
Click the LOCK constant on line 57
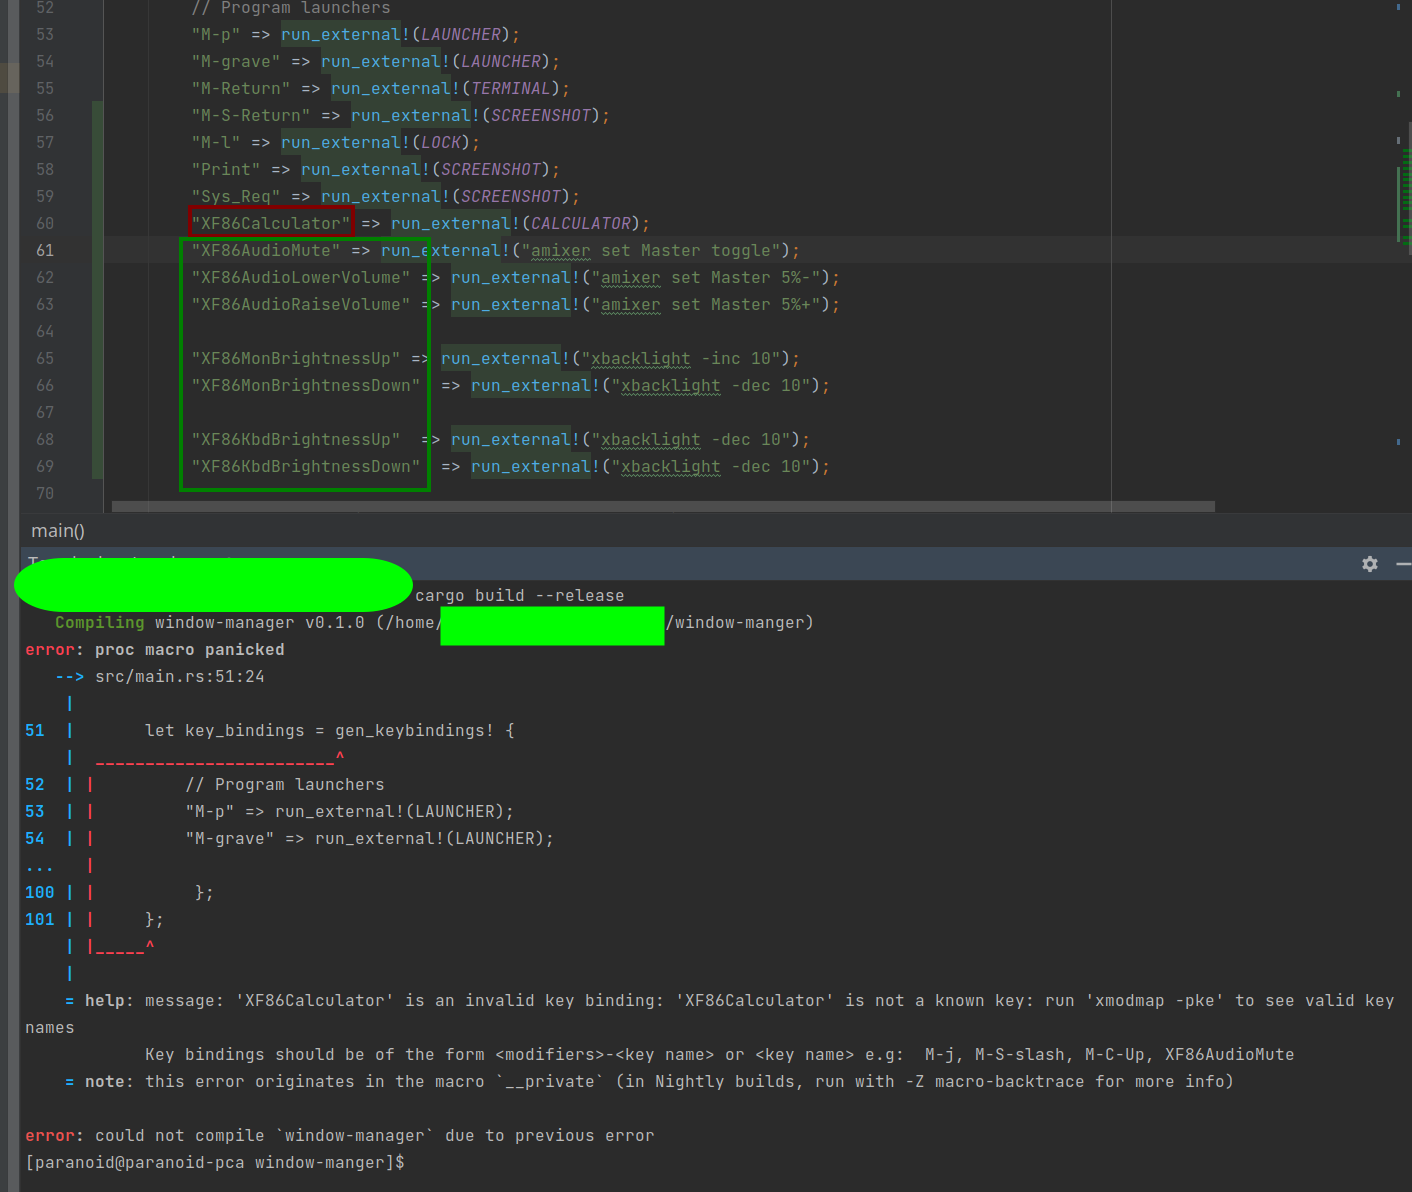(441, 143)
